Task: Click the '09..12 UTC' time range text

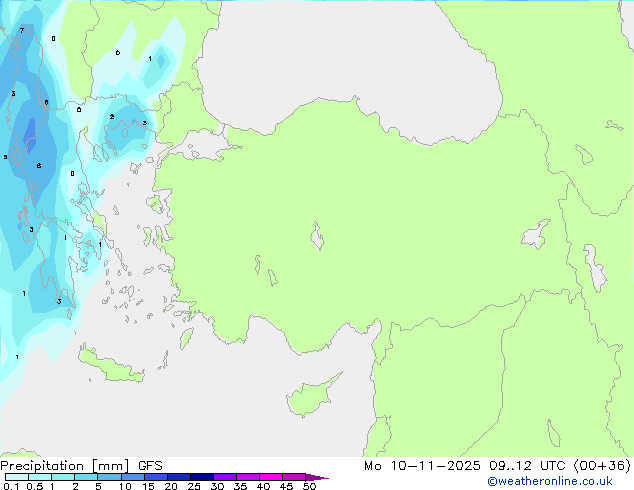Action: point(526,466)
